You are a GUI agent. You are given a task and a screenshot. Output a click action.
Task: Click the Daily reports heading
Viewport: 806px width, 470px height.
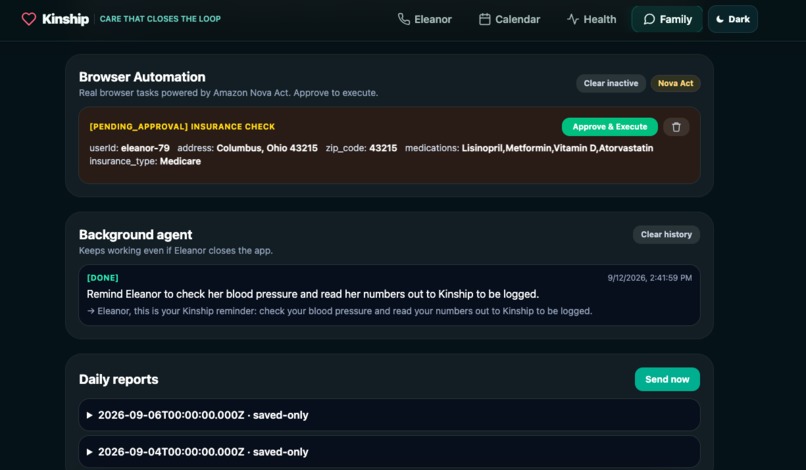click(x=118, y=379)
